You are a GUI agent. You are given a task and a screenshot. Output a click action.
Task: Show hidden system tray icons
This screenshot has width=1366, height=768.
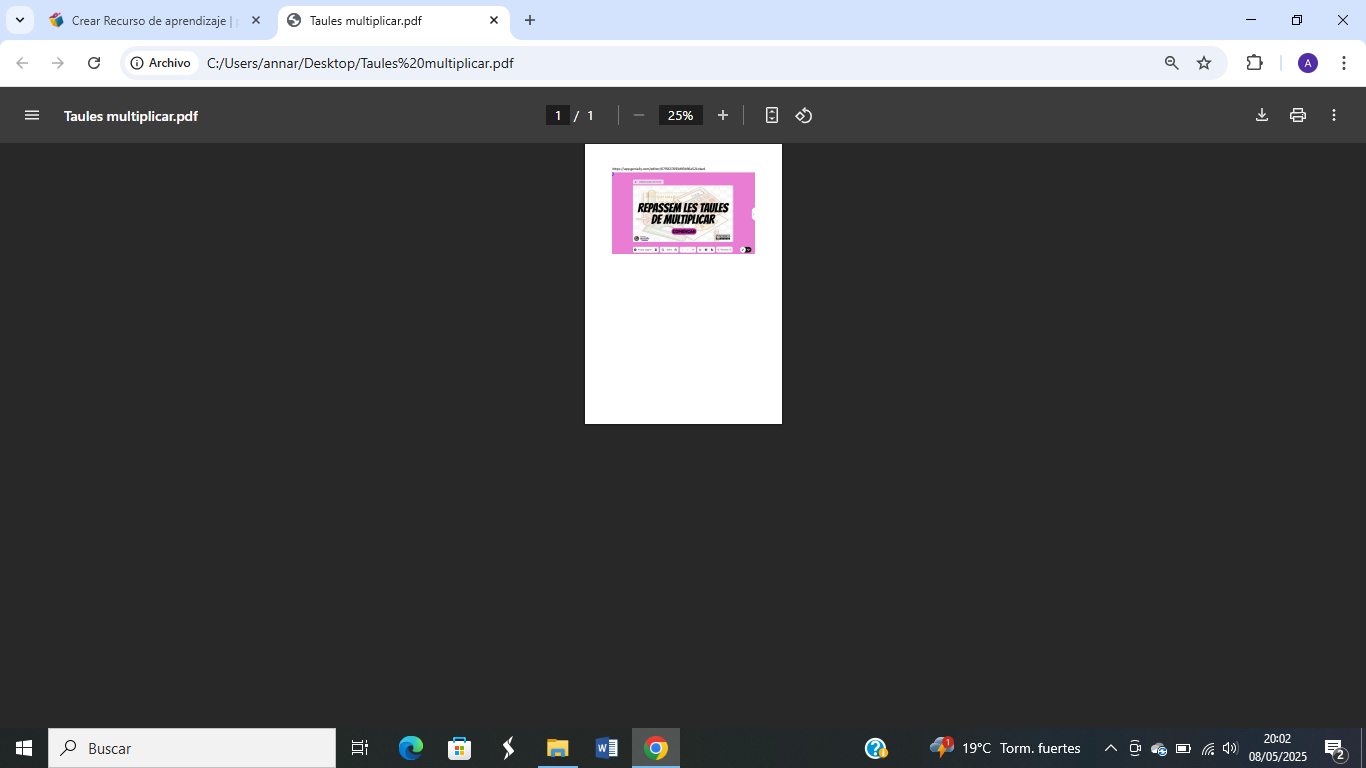[x=1110, y=748]
